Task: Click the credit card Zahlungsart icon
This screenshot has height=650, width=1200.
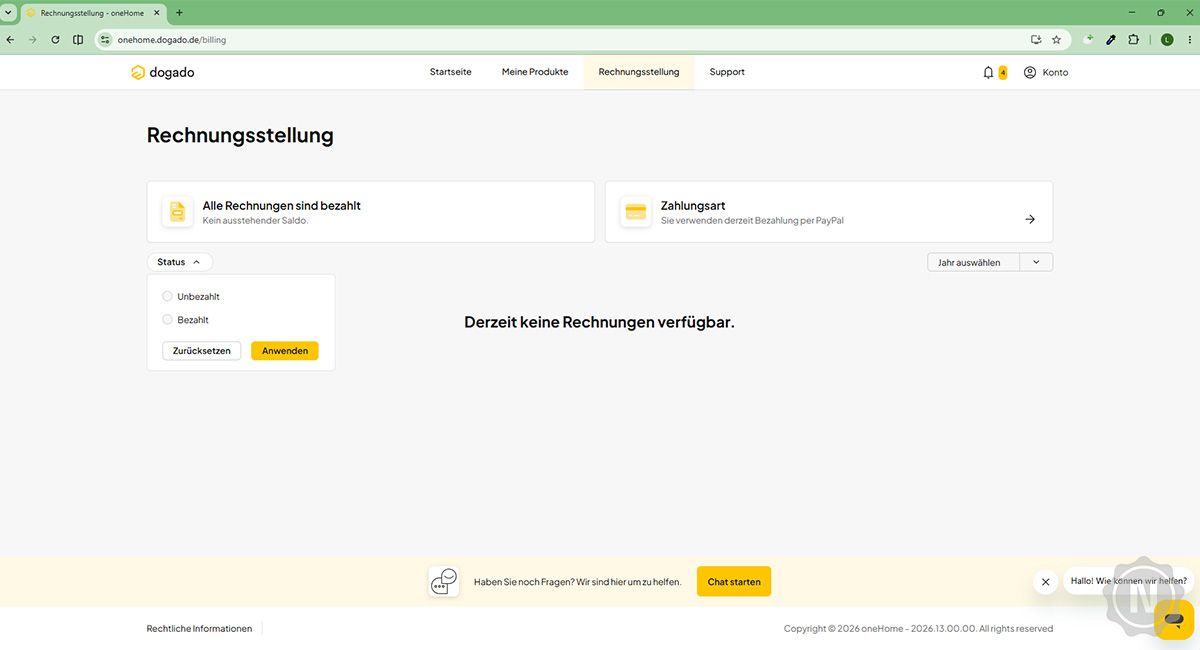Action: 635,212
